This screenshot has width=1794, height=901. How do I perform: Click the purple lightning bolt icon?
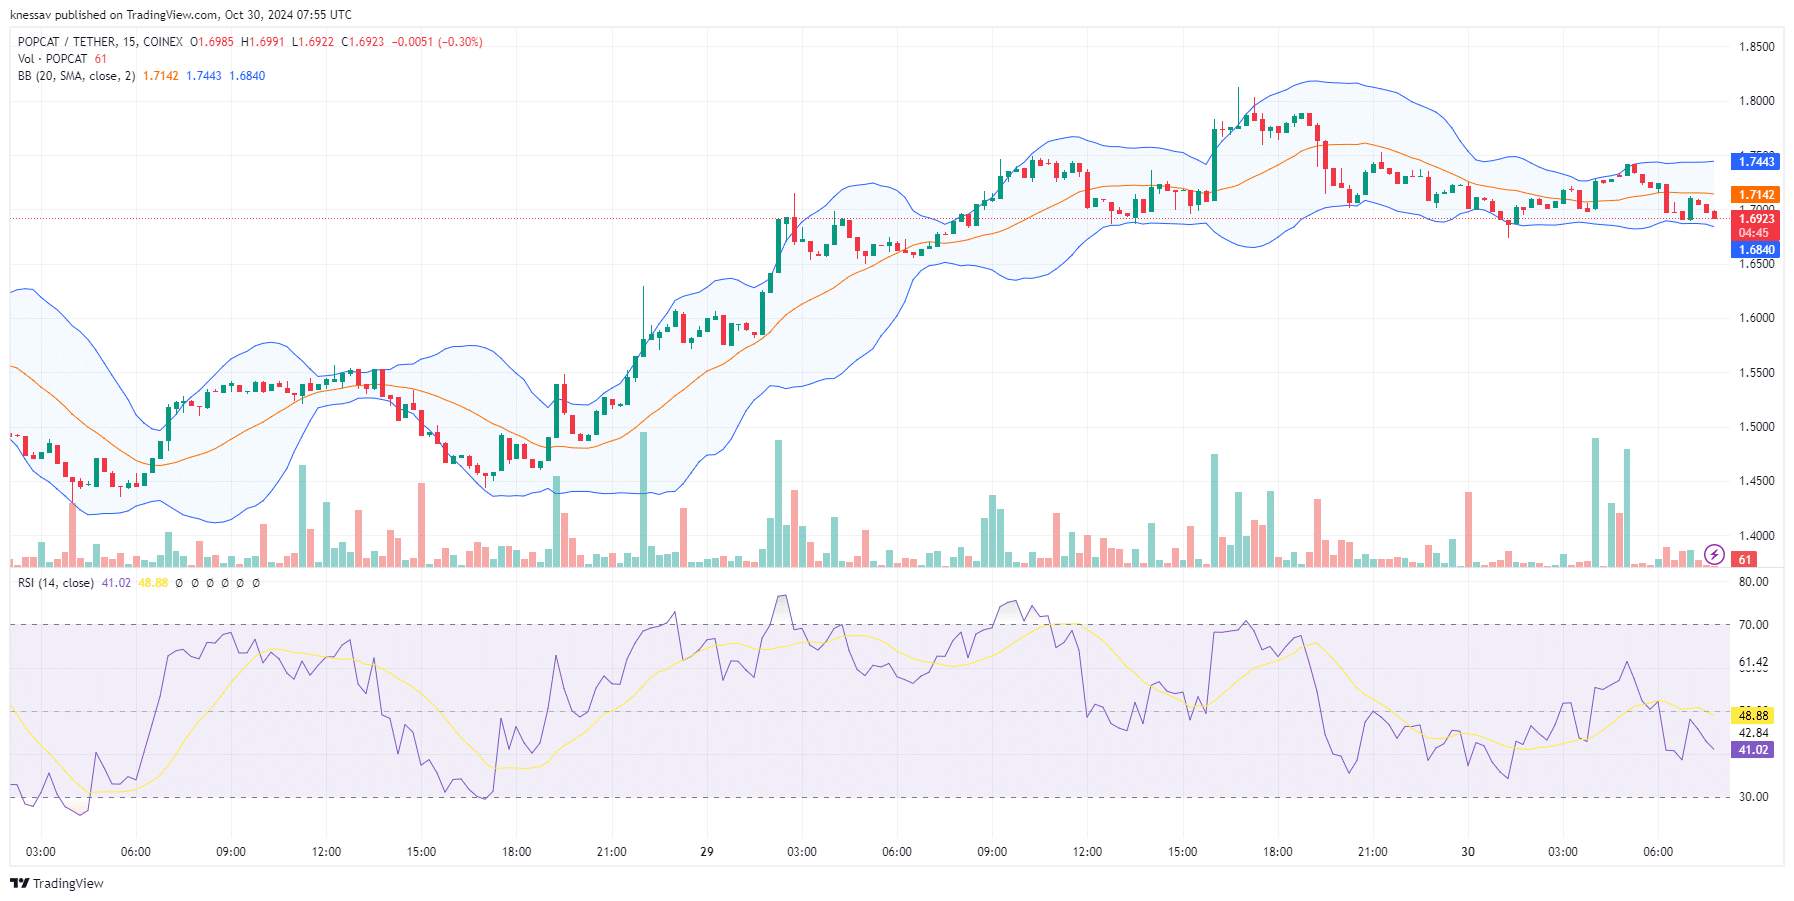pyautogui.click(x=1714, y=554)
